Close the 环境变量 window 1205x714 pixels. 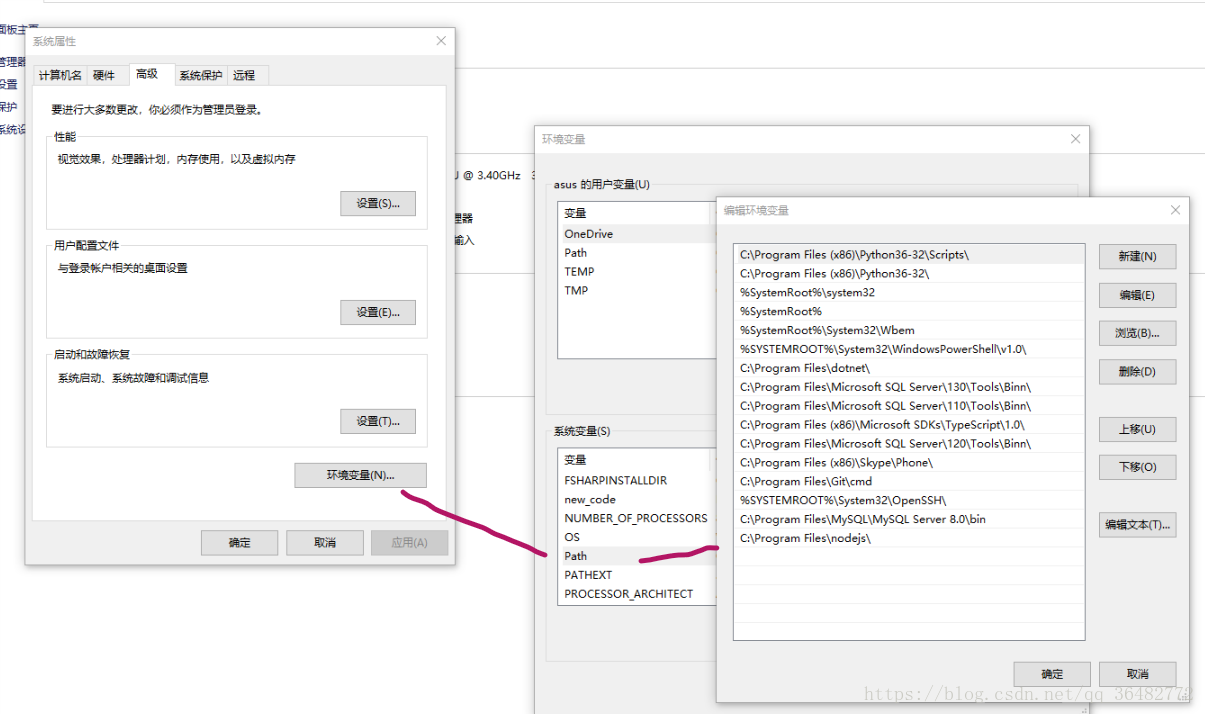(x=1075, y=139)
